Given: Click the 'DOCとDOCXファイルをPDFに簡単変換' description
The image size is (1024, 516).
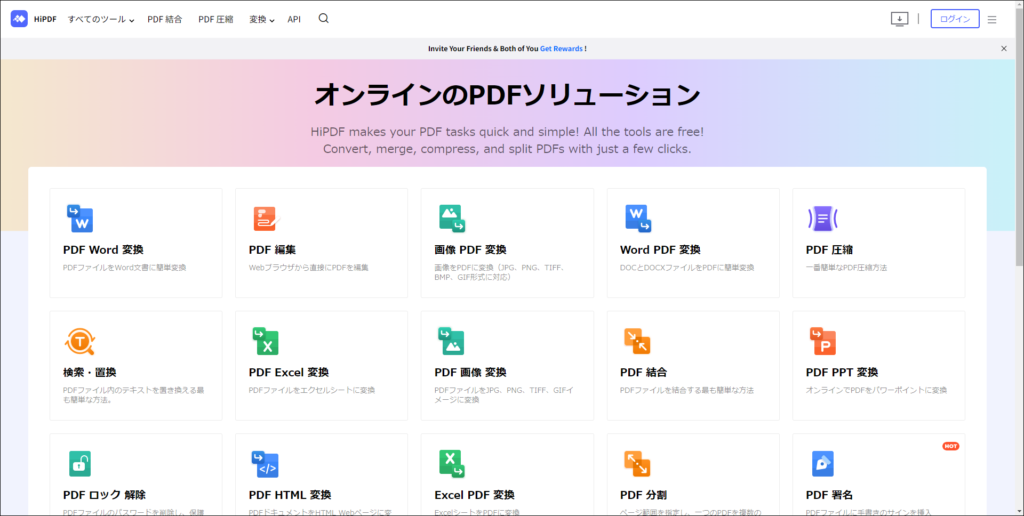Looking at the screenshot, I should [687, 268].
